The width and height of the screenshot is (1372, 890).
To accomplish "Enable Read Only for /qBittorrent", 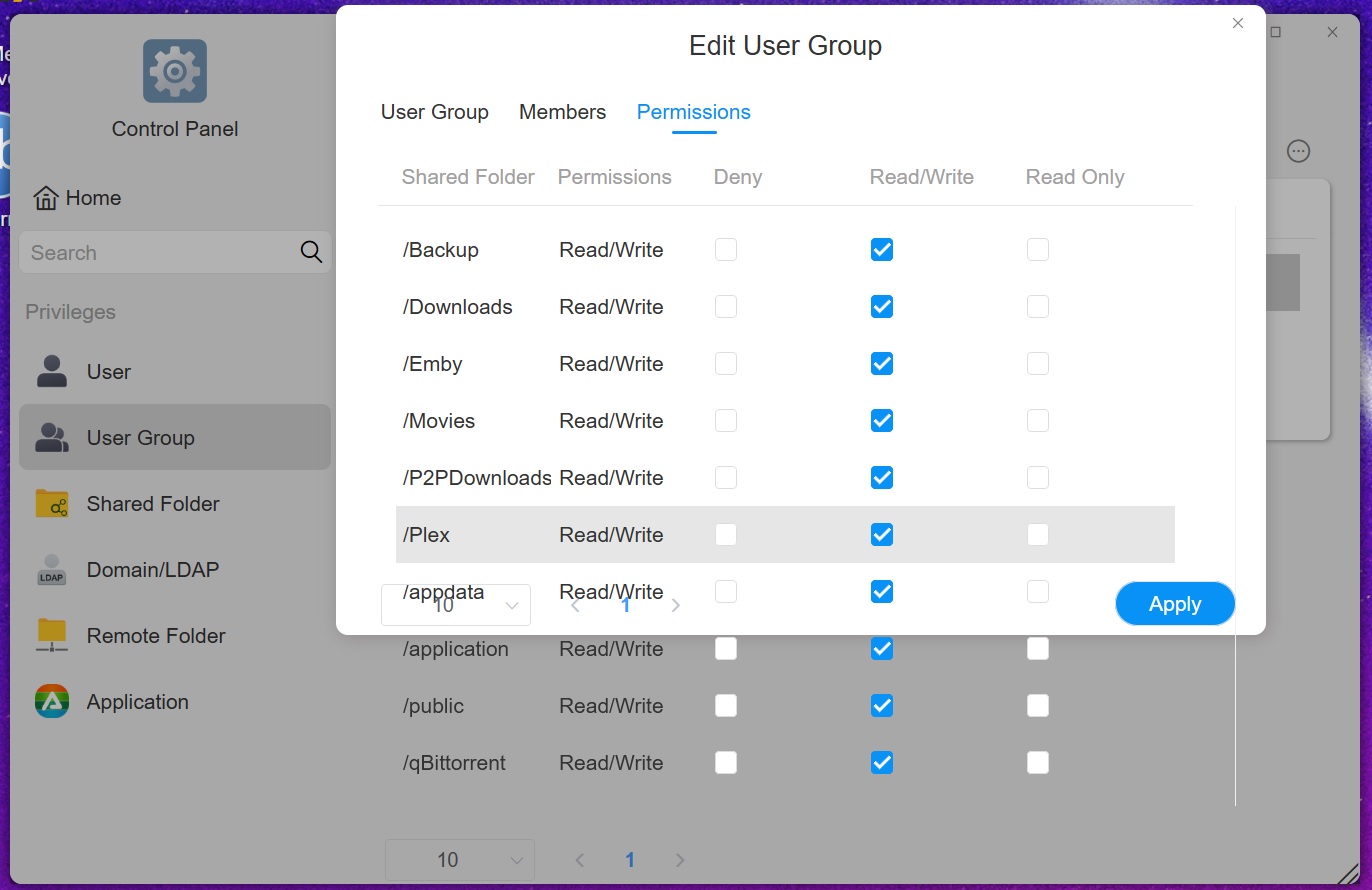I will point(1038,763).
